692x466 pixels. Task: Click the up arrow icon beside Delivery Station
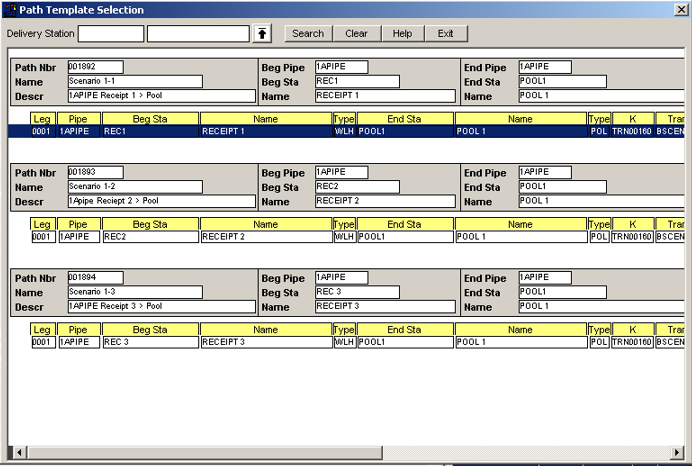262,34
